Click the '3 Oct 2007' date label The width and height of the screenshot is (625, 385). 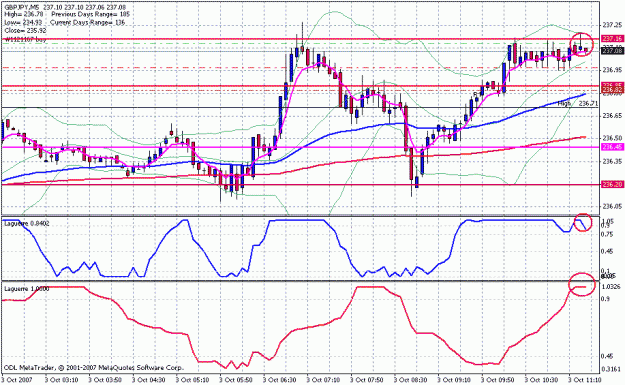(x=17, y=380)
